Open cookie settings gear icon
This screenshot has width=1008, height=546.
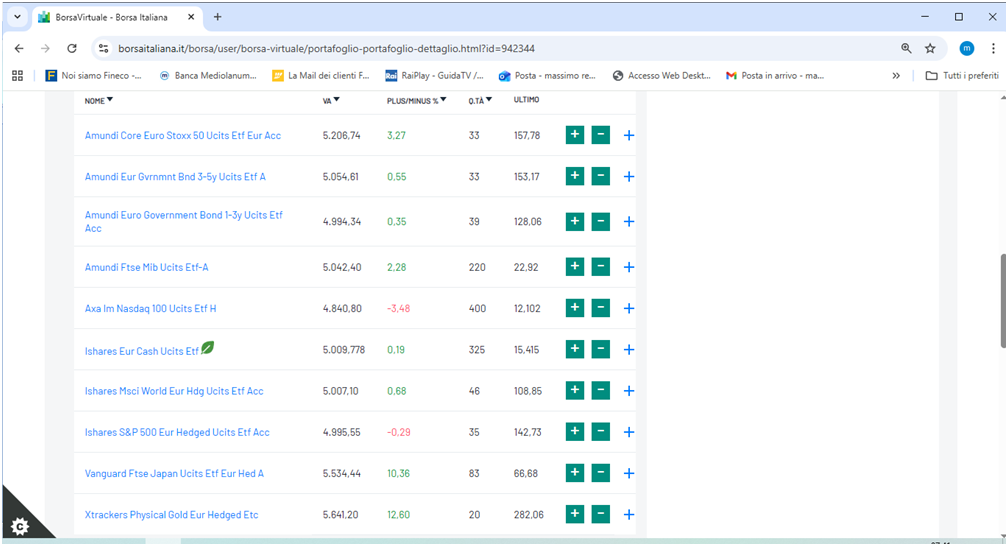[20, 526]
